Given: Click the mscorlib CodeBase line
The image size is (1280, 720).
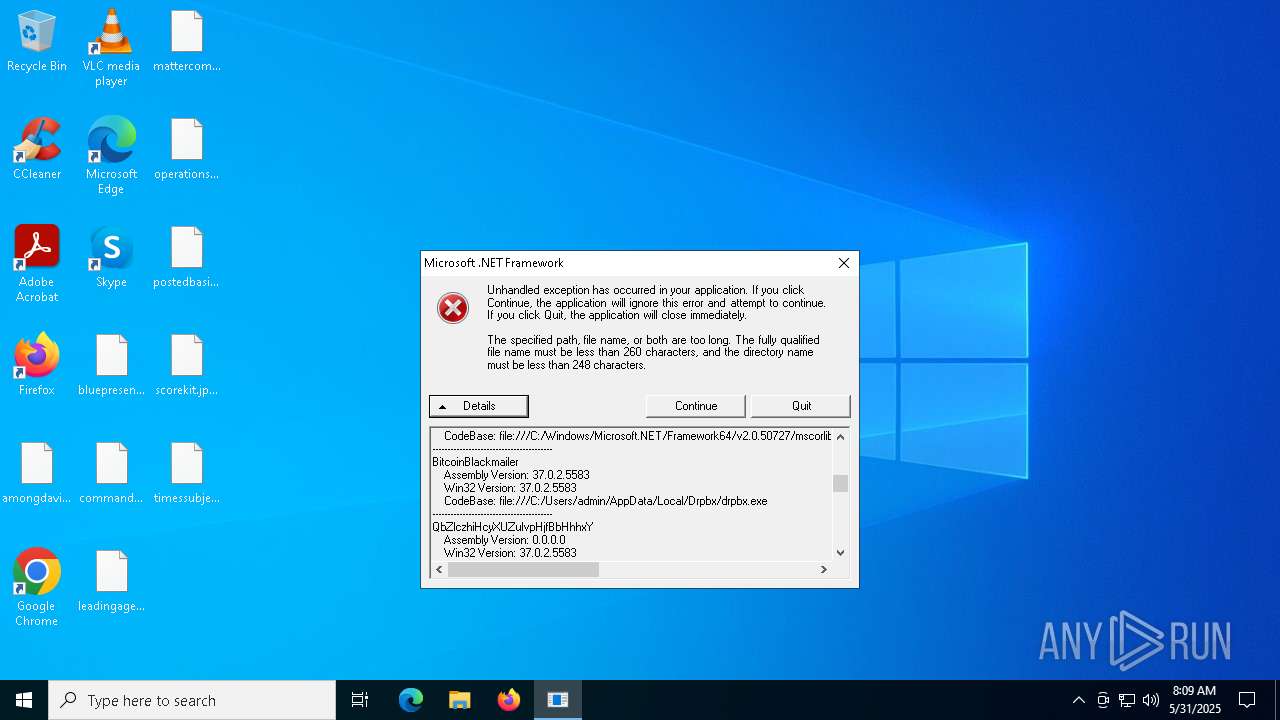Looking at the screenshot, I should [x=637, y=436].
